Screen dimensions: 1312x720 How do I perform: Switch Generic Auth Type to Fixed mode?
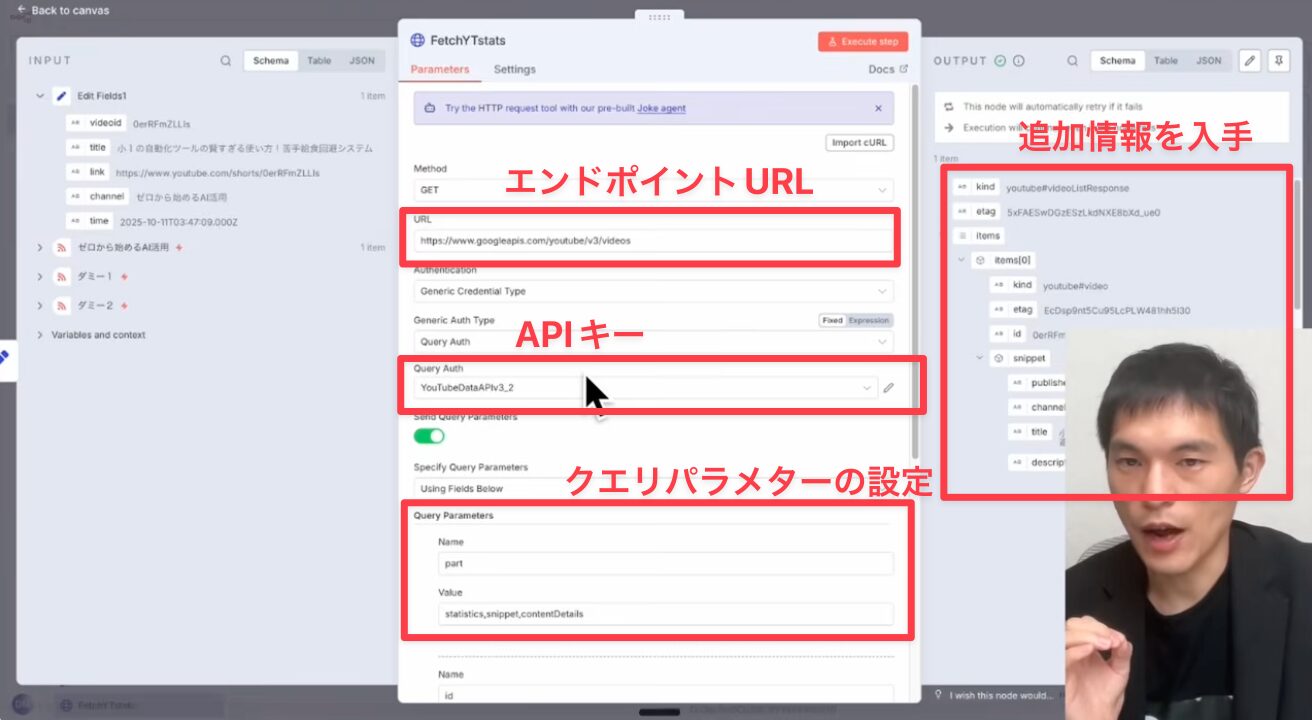pyautogui.click(x=832, y=321)
